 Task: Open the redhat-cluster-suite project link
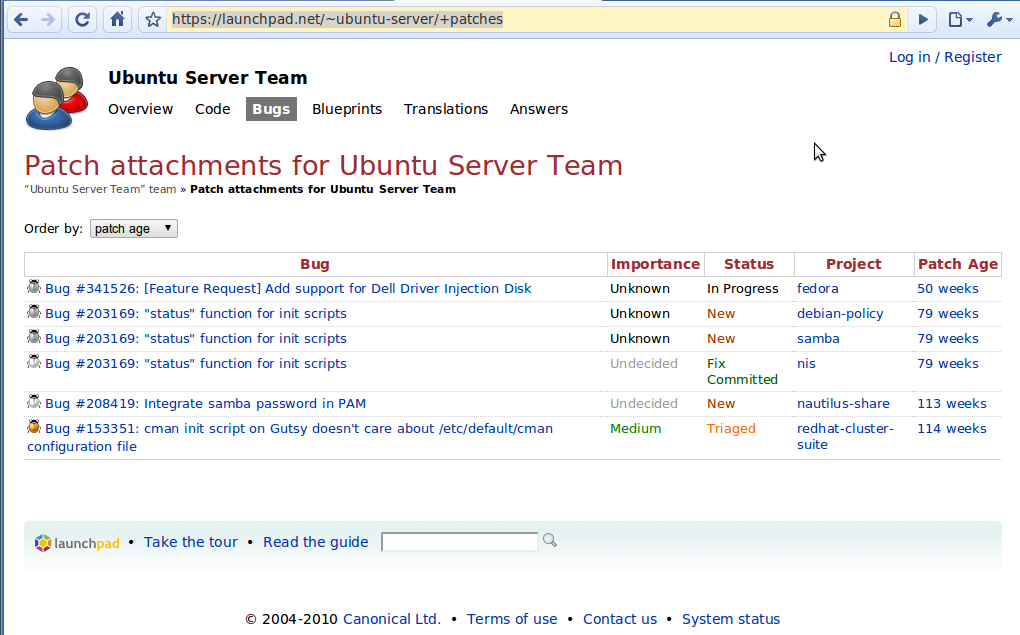pos(845,436)
